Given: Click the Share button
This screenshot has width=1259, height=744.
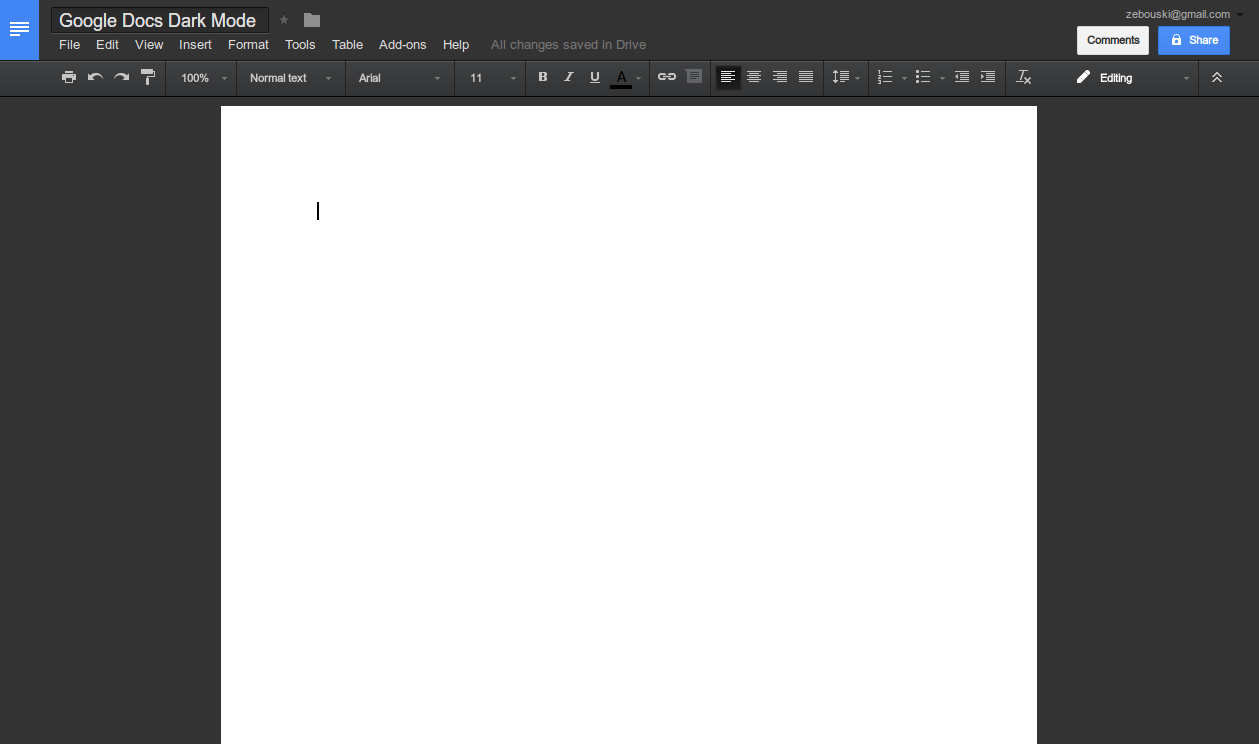Looking at the screenshot, I should pos(1193,40).
